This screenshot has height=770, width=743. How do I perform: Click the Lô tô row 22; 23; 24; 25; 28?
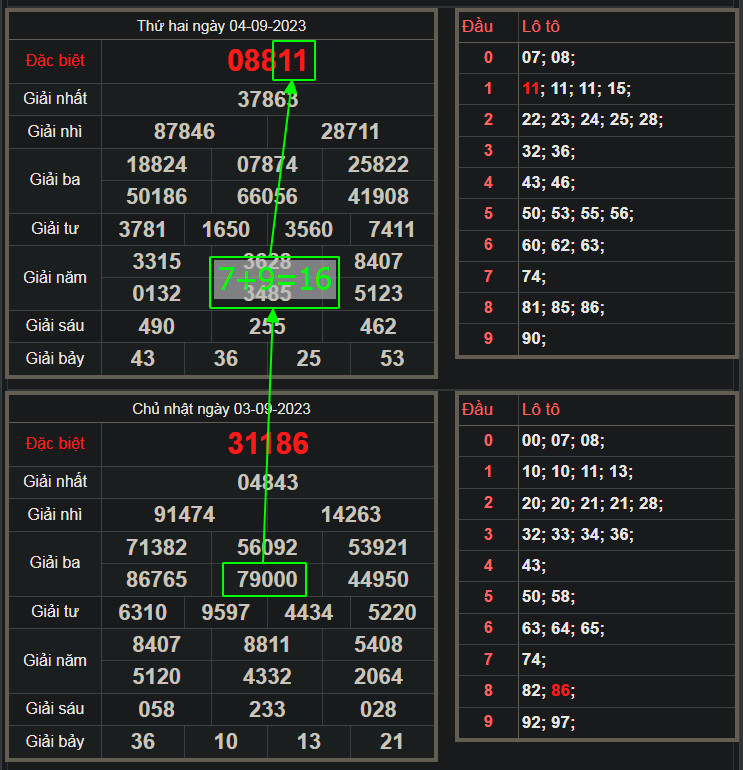[x=592, y=120]
